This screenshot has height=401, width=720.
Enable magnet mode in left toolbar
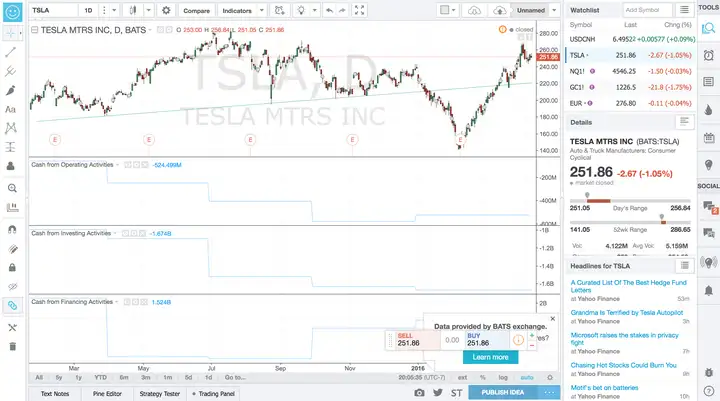(12, 229)
